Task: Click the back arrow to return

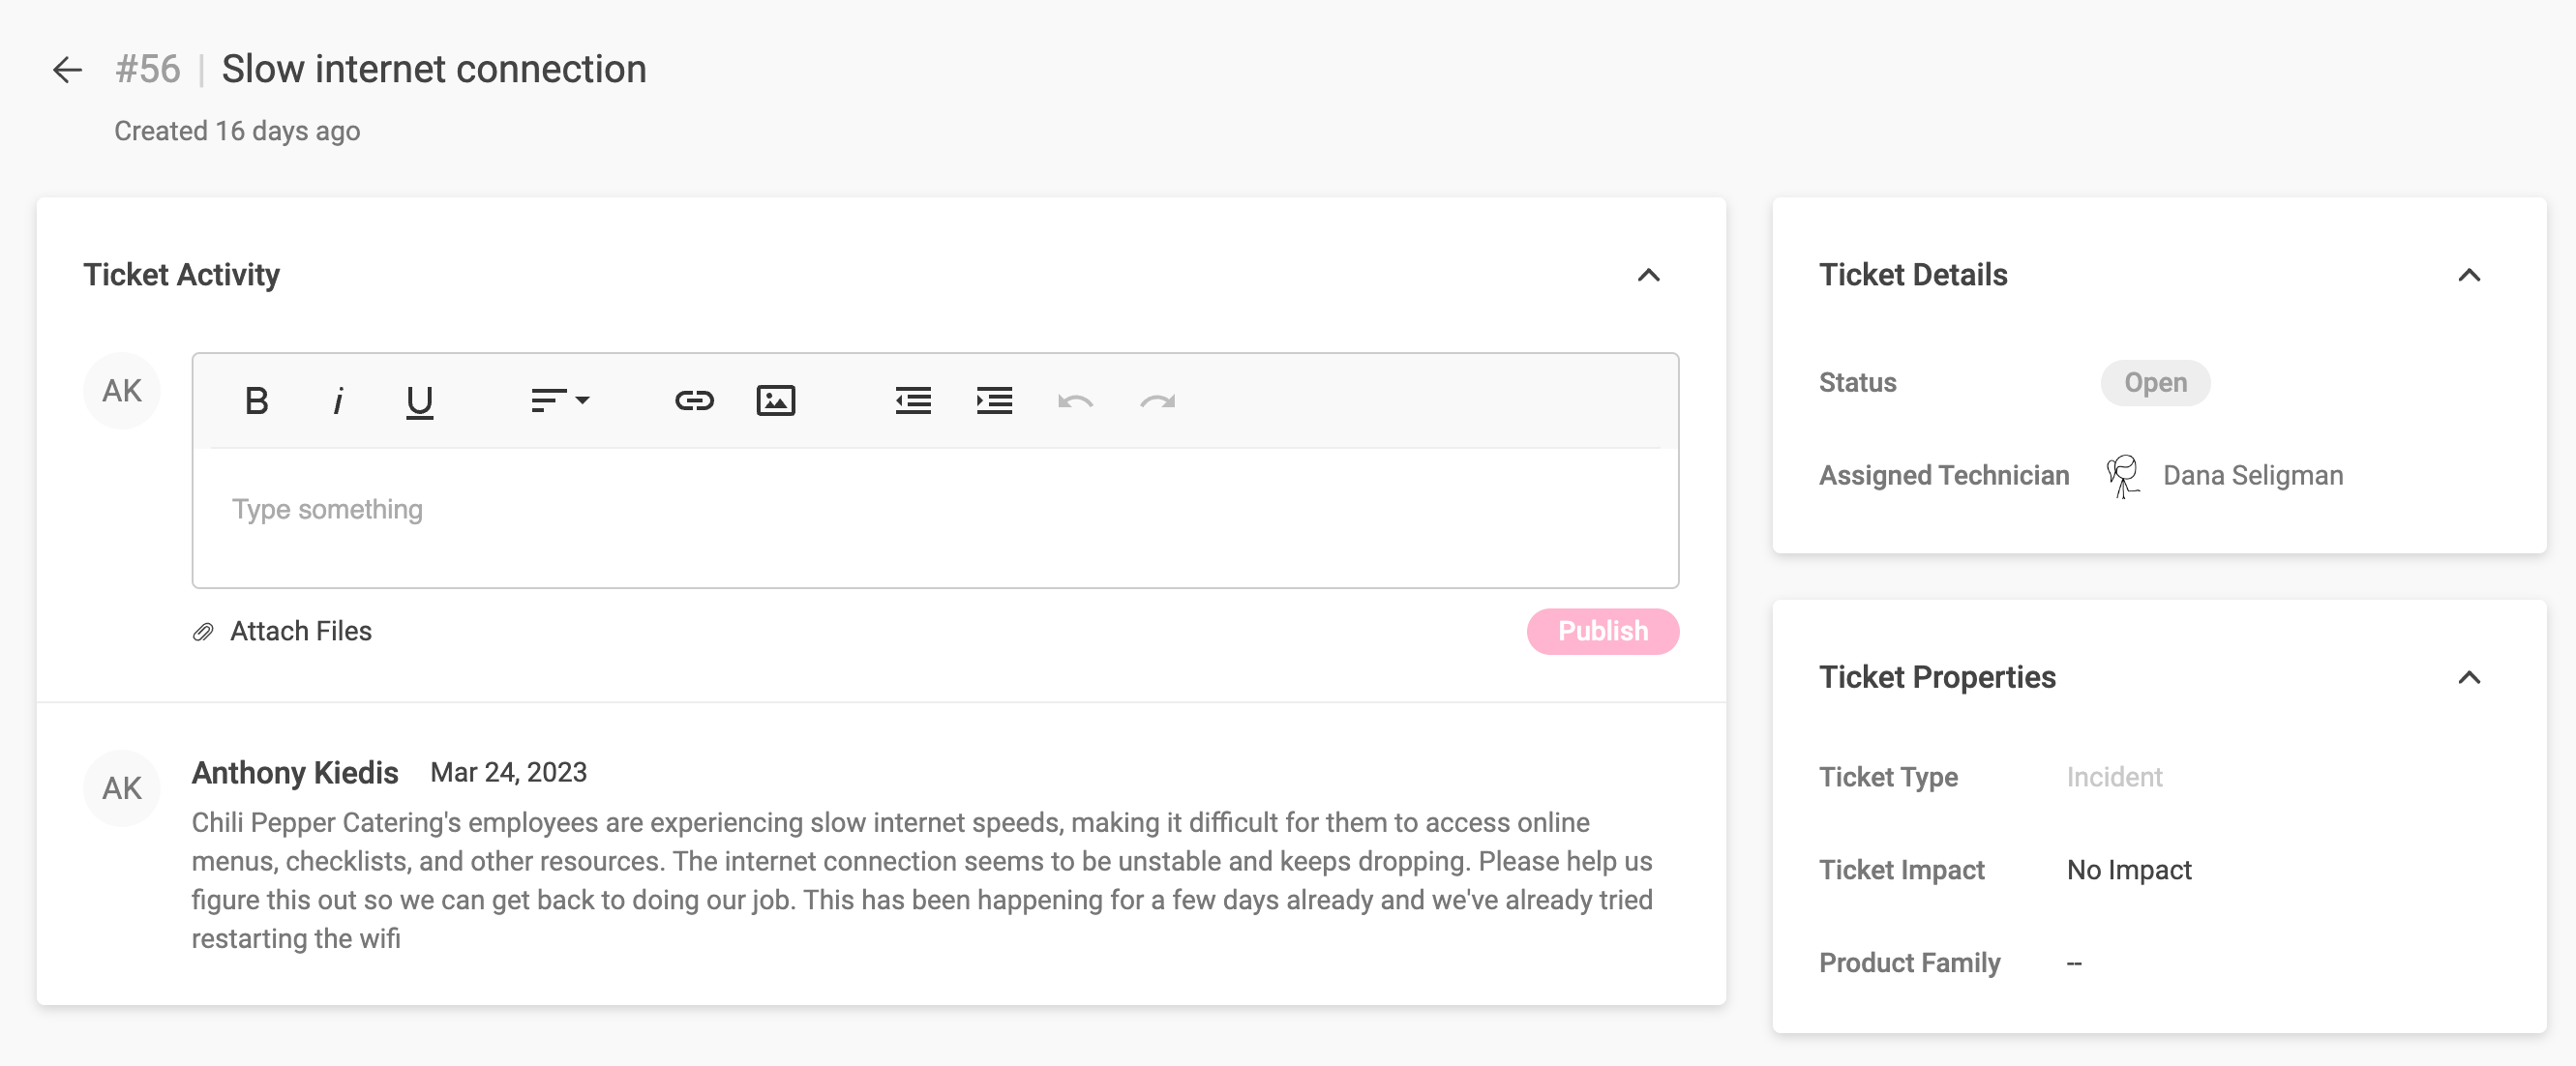Action: coord(66,68)
